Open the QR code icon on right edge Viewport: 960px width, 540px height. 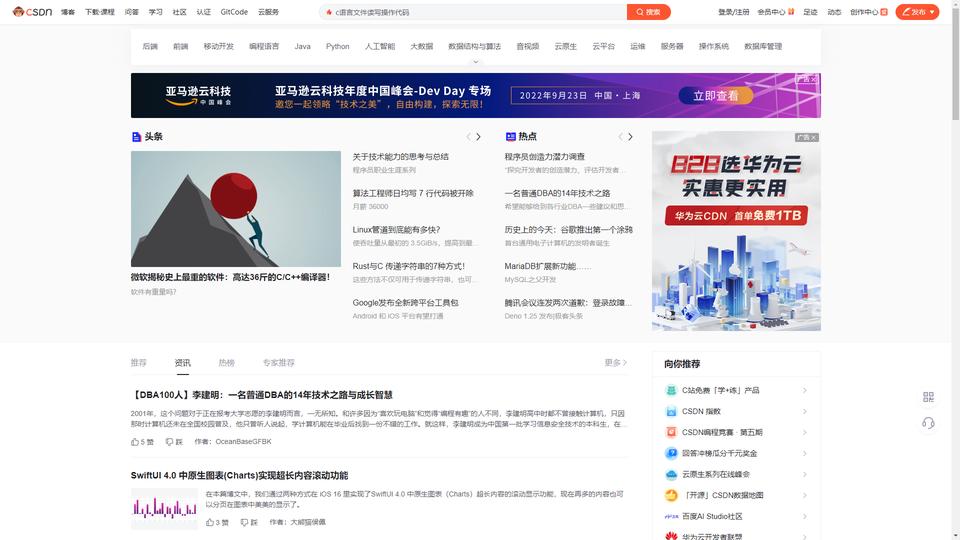(x=928, y=397)
